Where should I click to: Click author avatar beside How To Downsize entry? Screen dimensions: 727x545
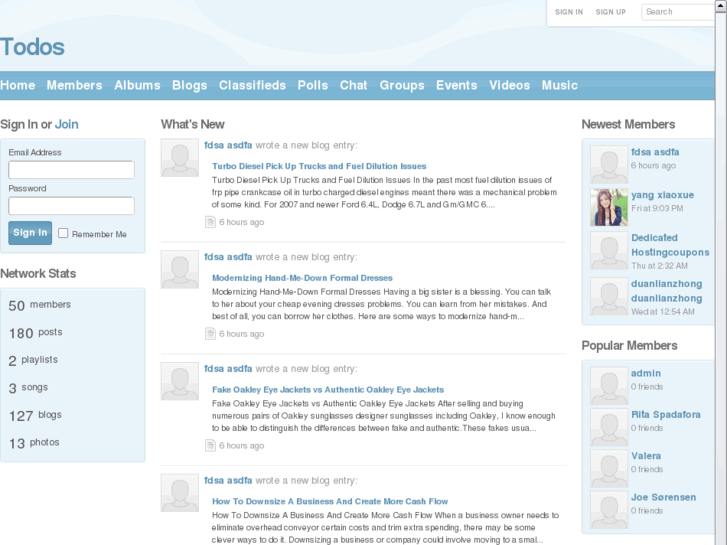click(180, 493)
